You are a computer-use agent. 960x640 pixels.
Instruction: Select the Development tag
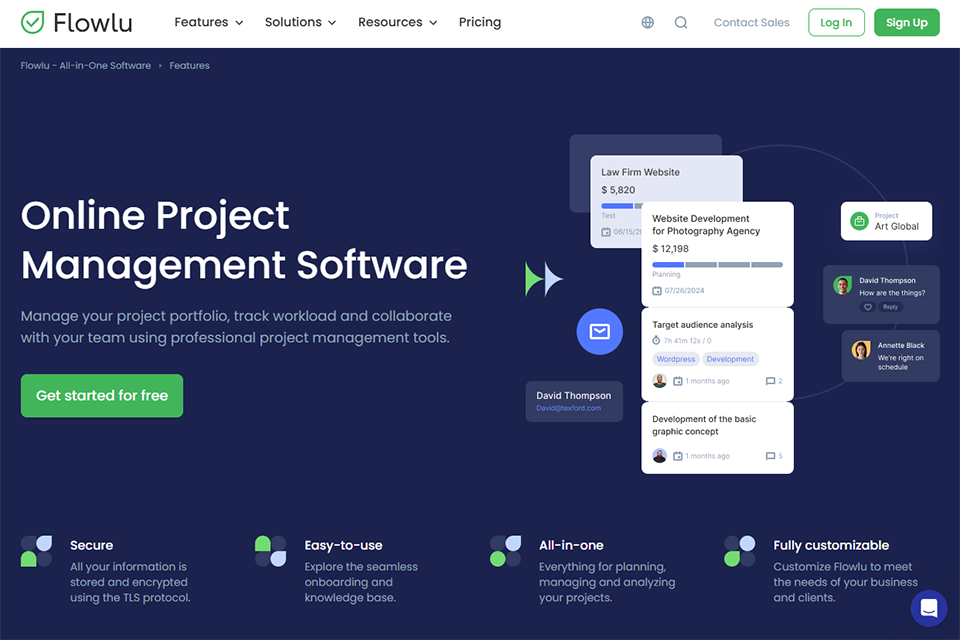(x=730, y=359)
